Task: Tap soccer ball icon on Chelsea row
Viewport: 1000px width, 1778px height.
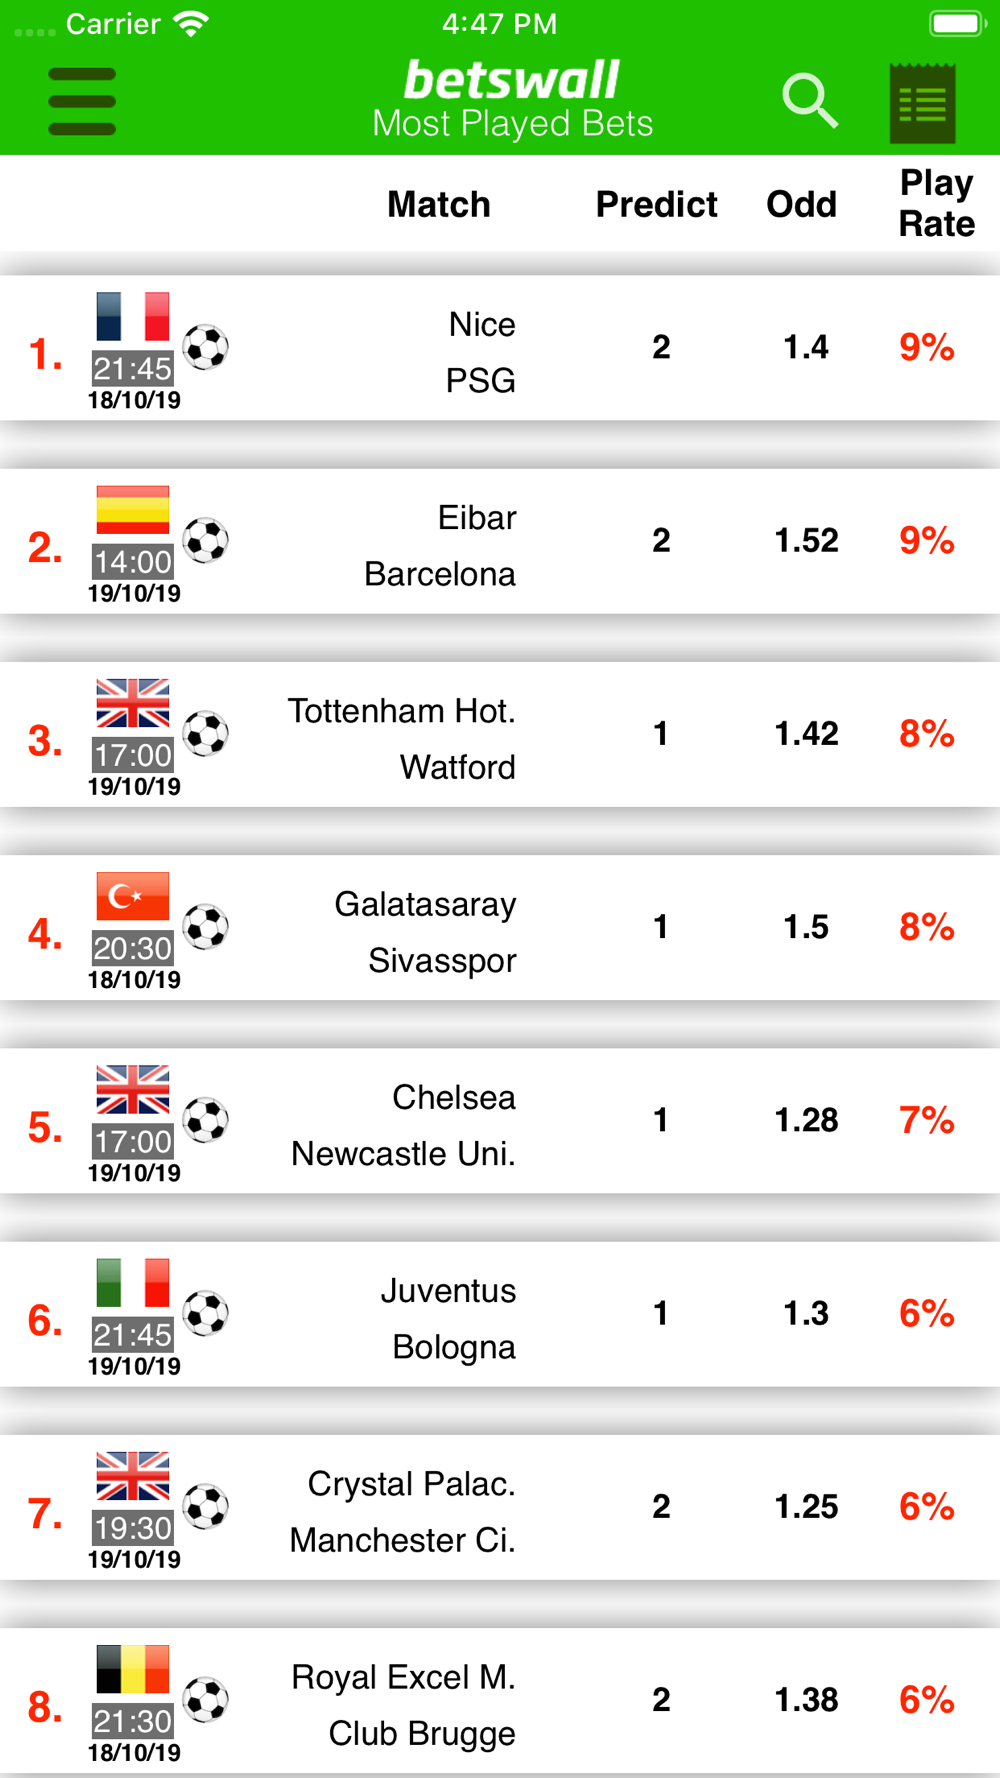Action: 206,1120
